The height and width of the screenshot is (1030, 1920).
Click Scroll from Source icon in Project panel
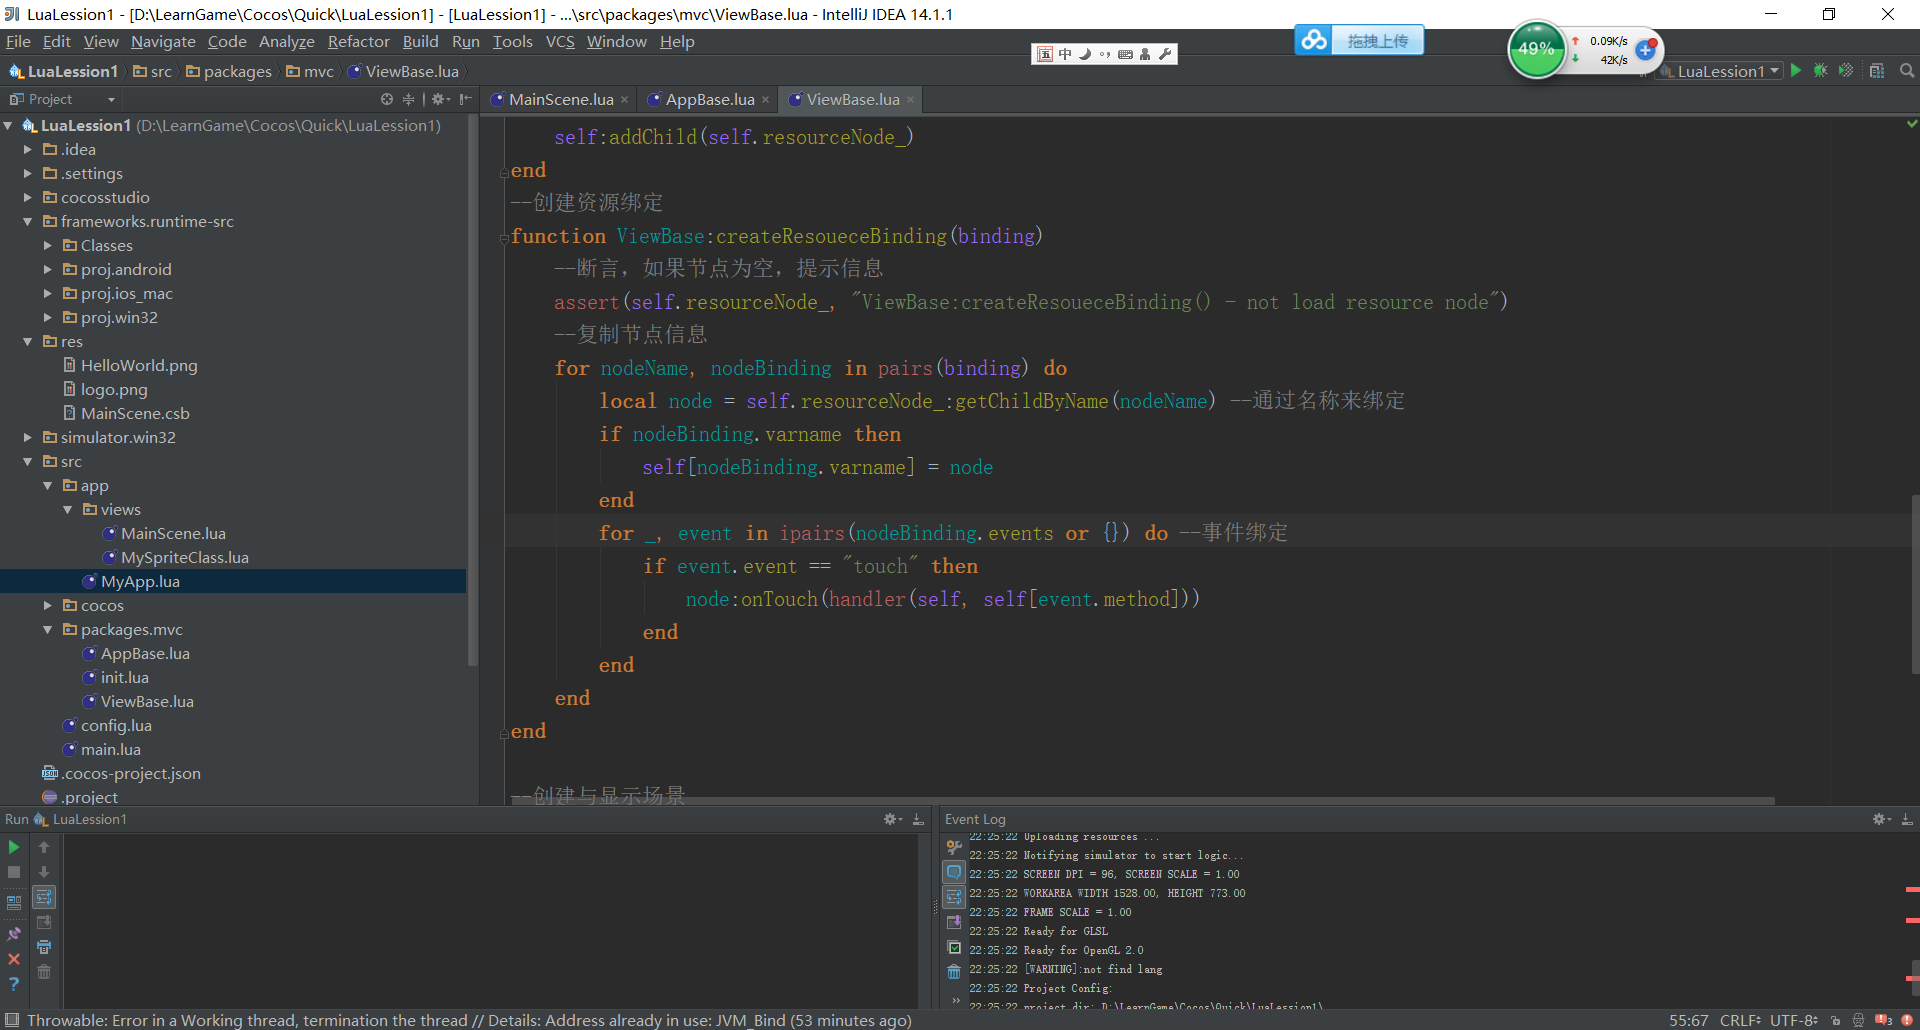[387, 99]
